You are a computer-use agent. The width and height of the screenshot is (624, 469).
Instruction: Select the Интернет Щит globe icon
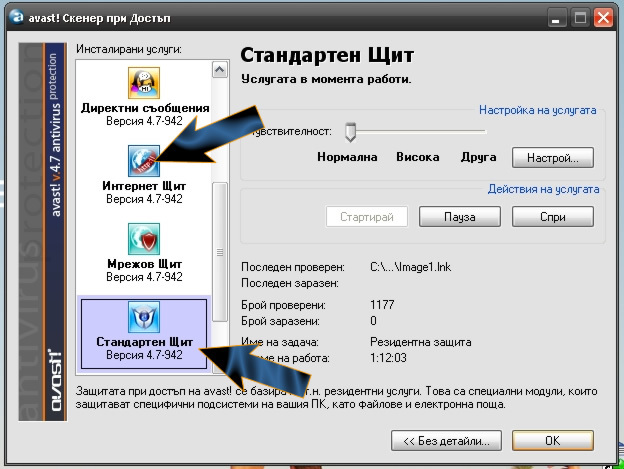pos(144,161)
